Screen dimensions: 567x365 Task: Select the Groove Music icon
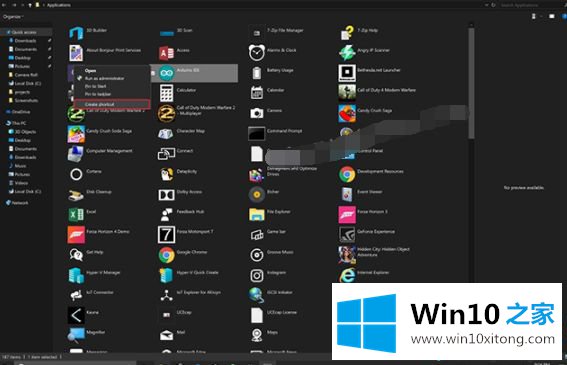[257, 255]
